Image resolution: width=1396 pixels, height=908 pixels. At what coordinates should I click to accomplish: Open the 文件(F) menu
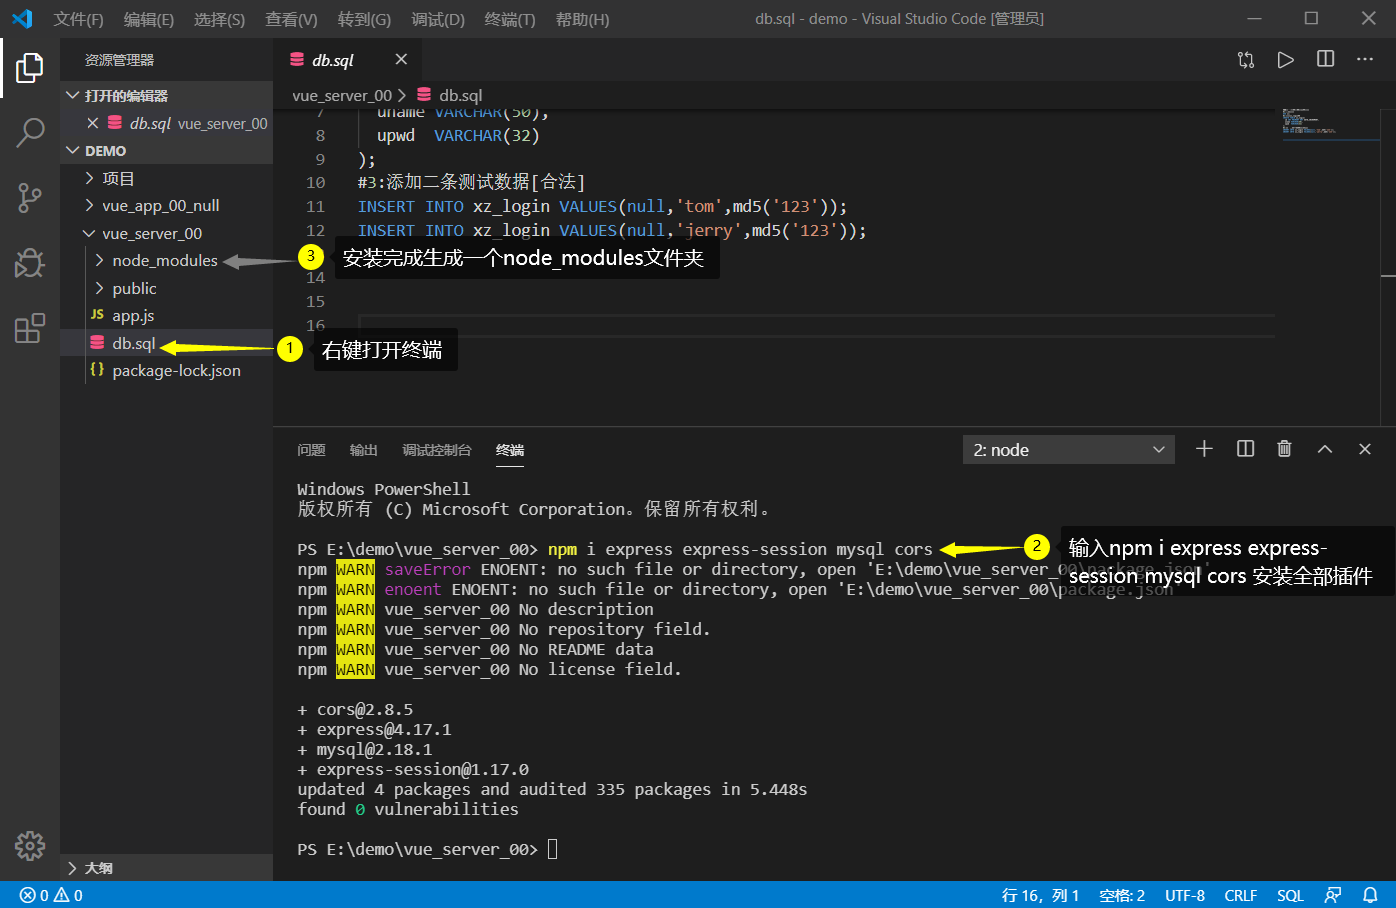[78, 18]
